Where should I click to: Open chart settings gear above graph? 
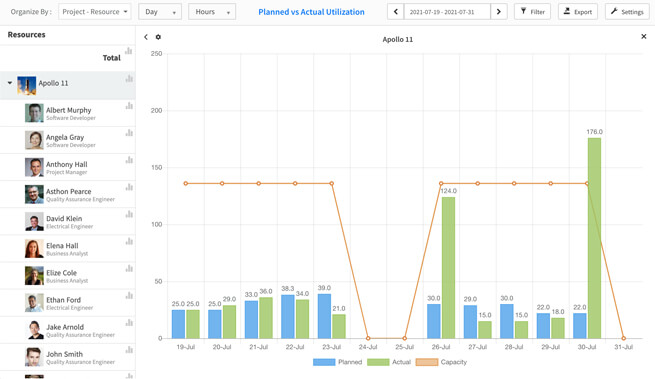158,37
